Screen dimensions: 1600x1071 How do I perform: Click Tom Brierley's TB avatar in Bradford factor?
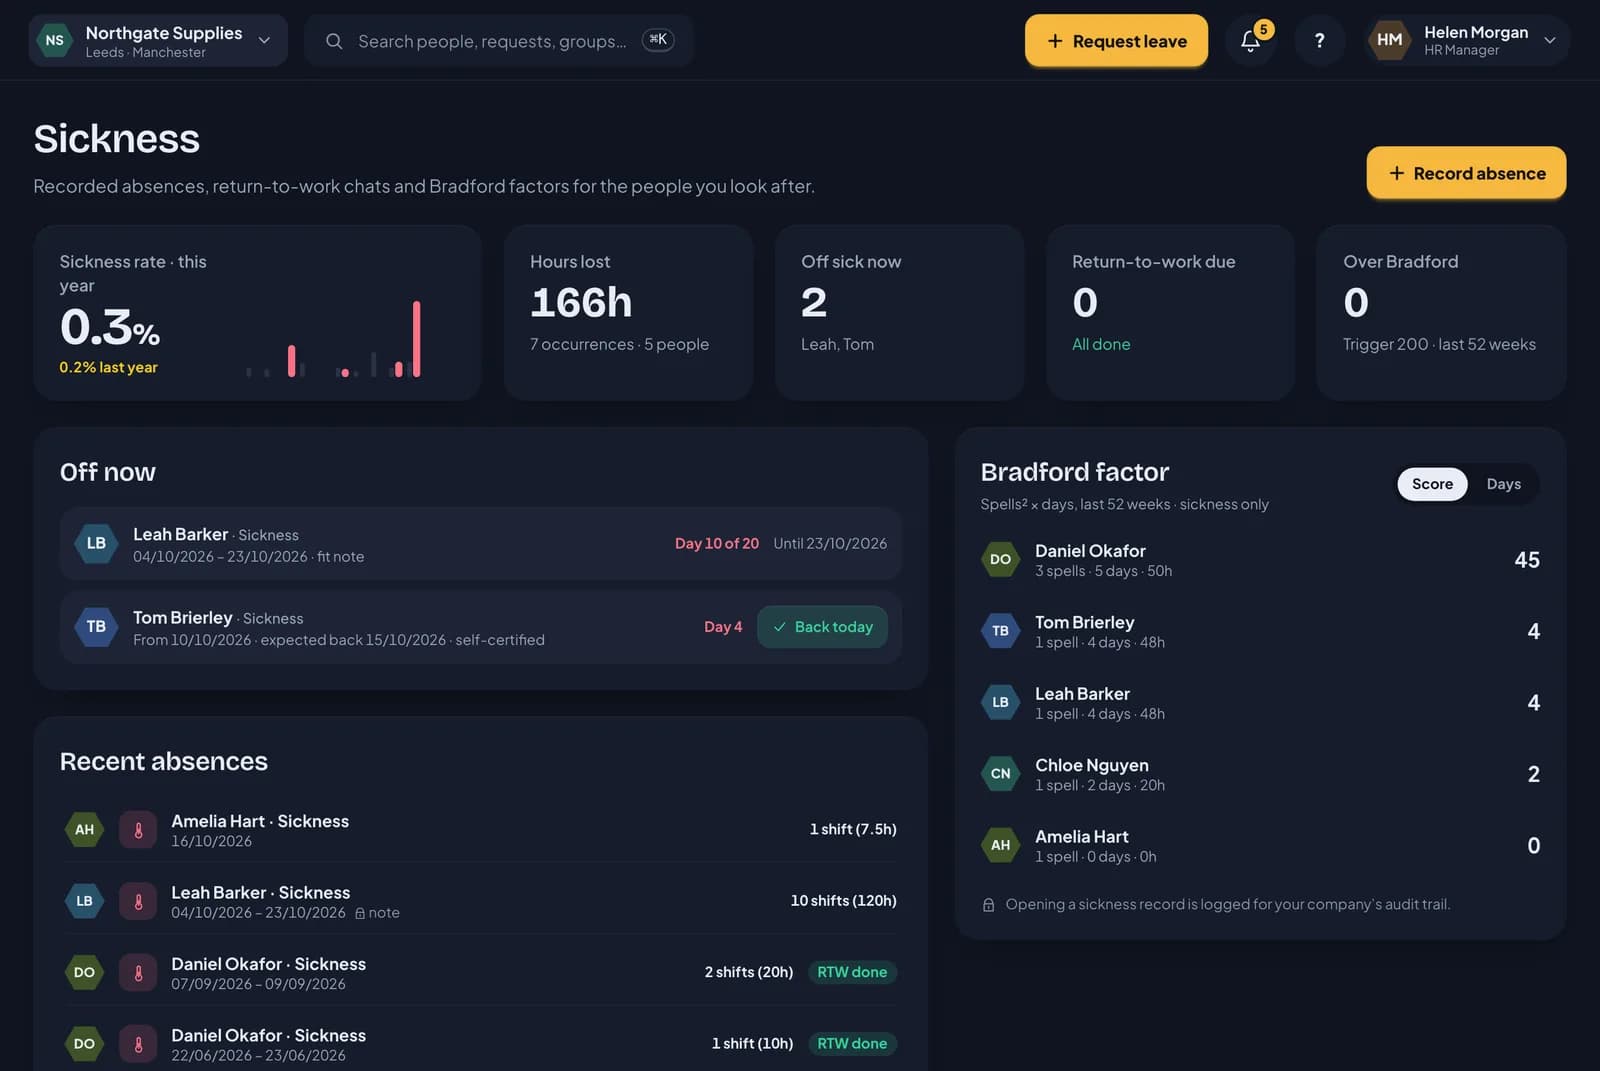[x=1000, y=631]
